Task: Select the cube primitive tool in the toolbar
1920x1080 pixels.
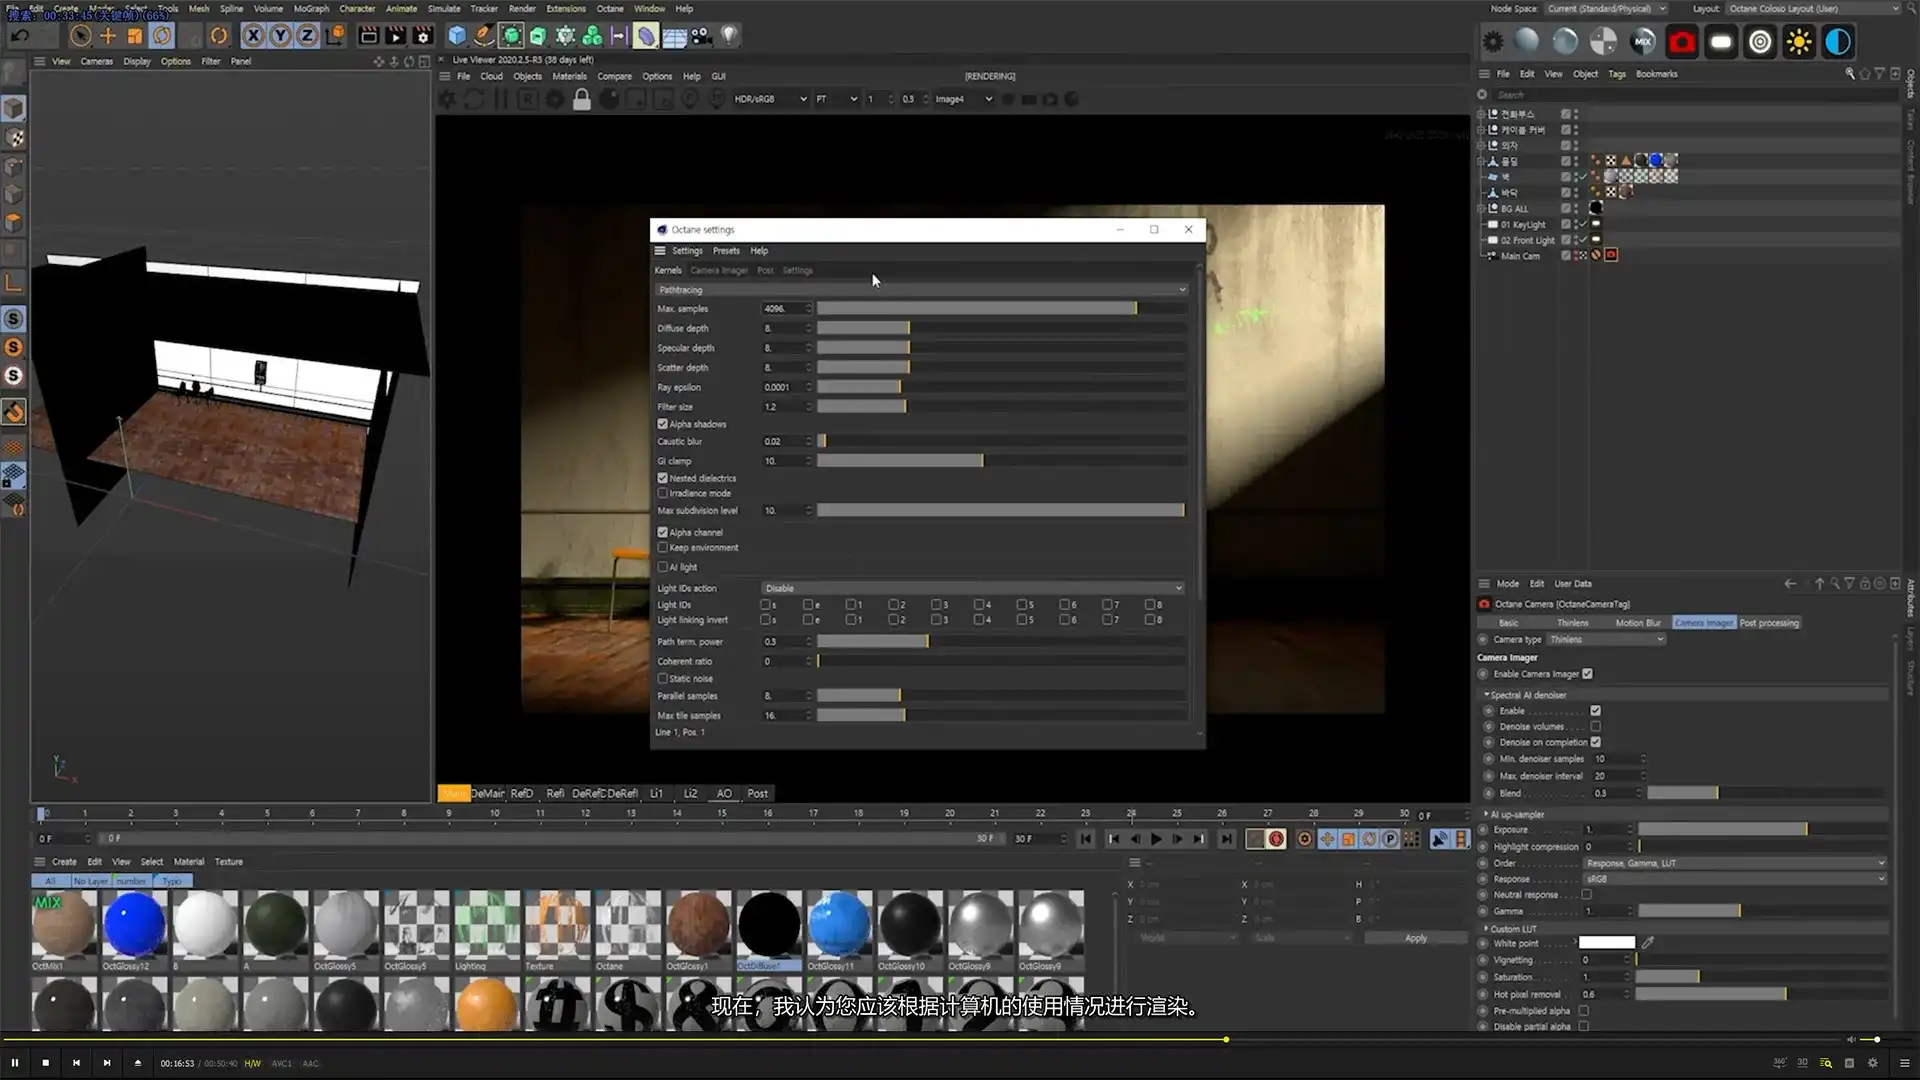Action: click(457, 35)
